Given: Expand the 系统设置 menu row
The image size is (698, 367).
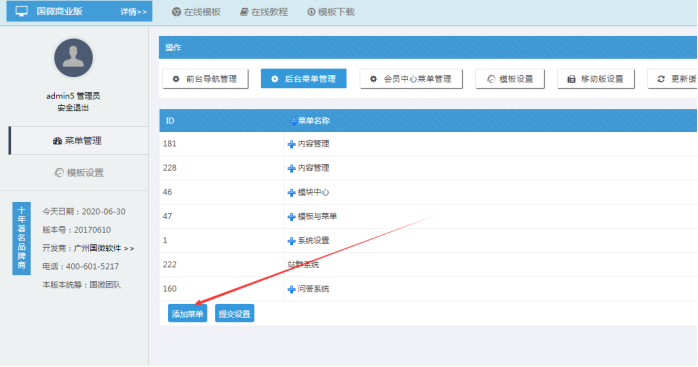Looking at the screenshot, I should (x=292, y=241).
